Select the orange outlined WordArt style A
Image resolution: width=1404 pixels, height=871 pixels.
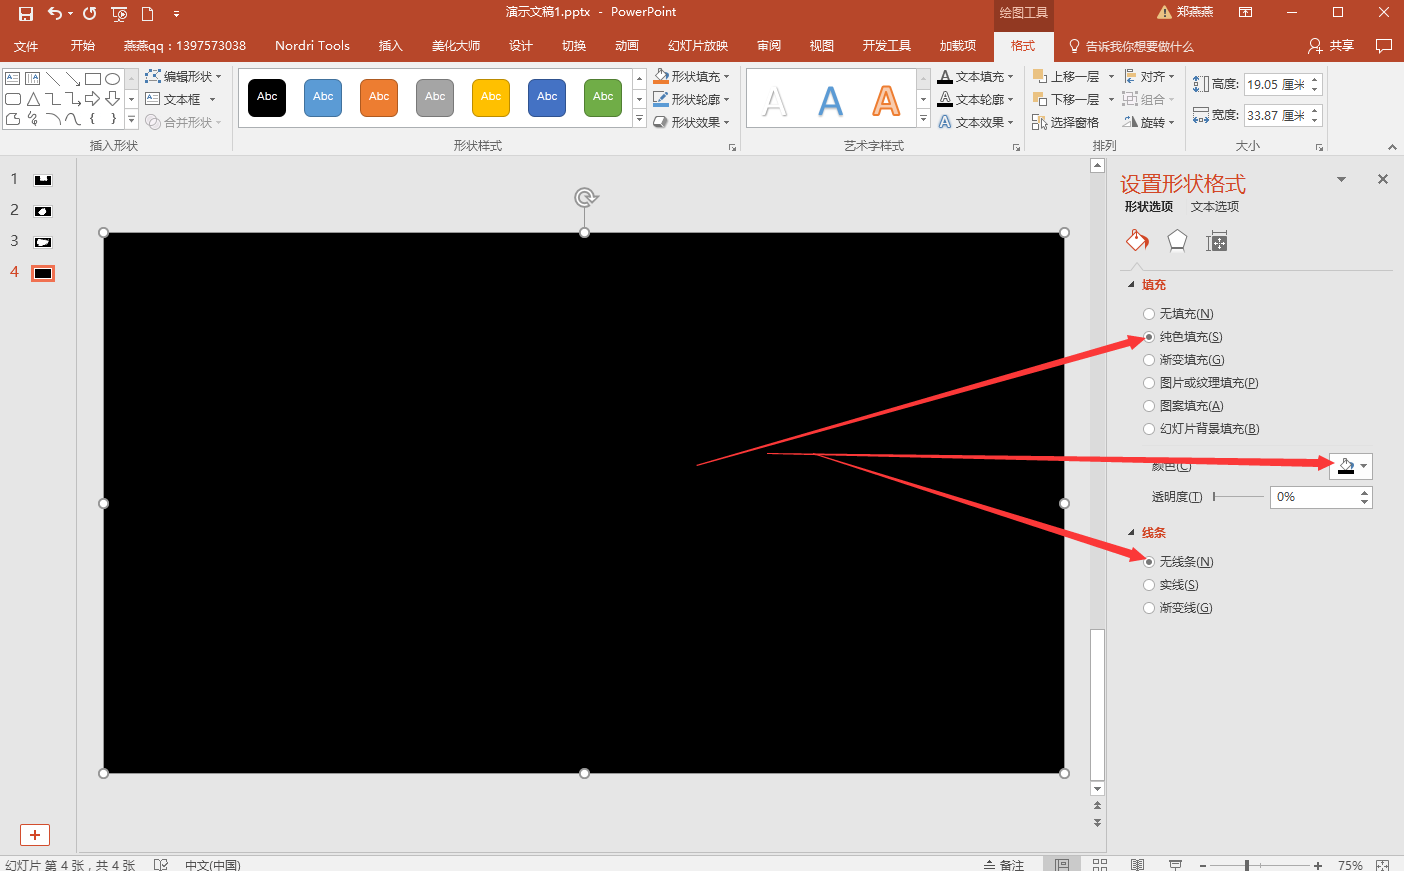[886, 100]
